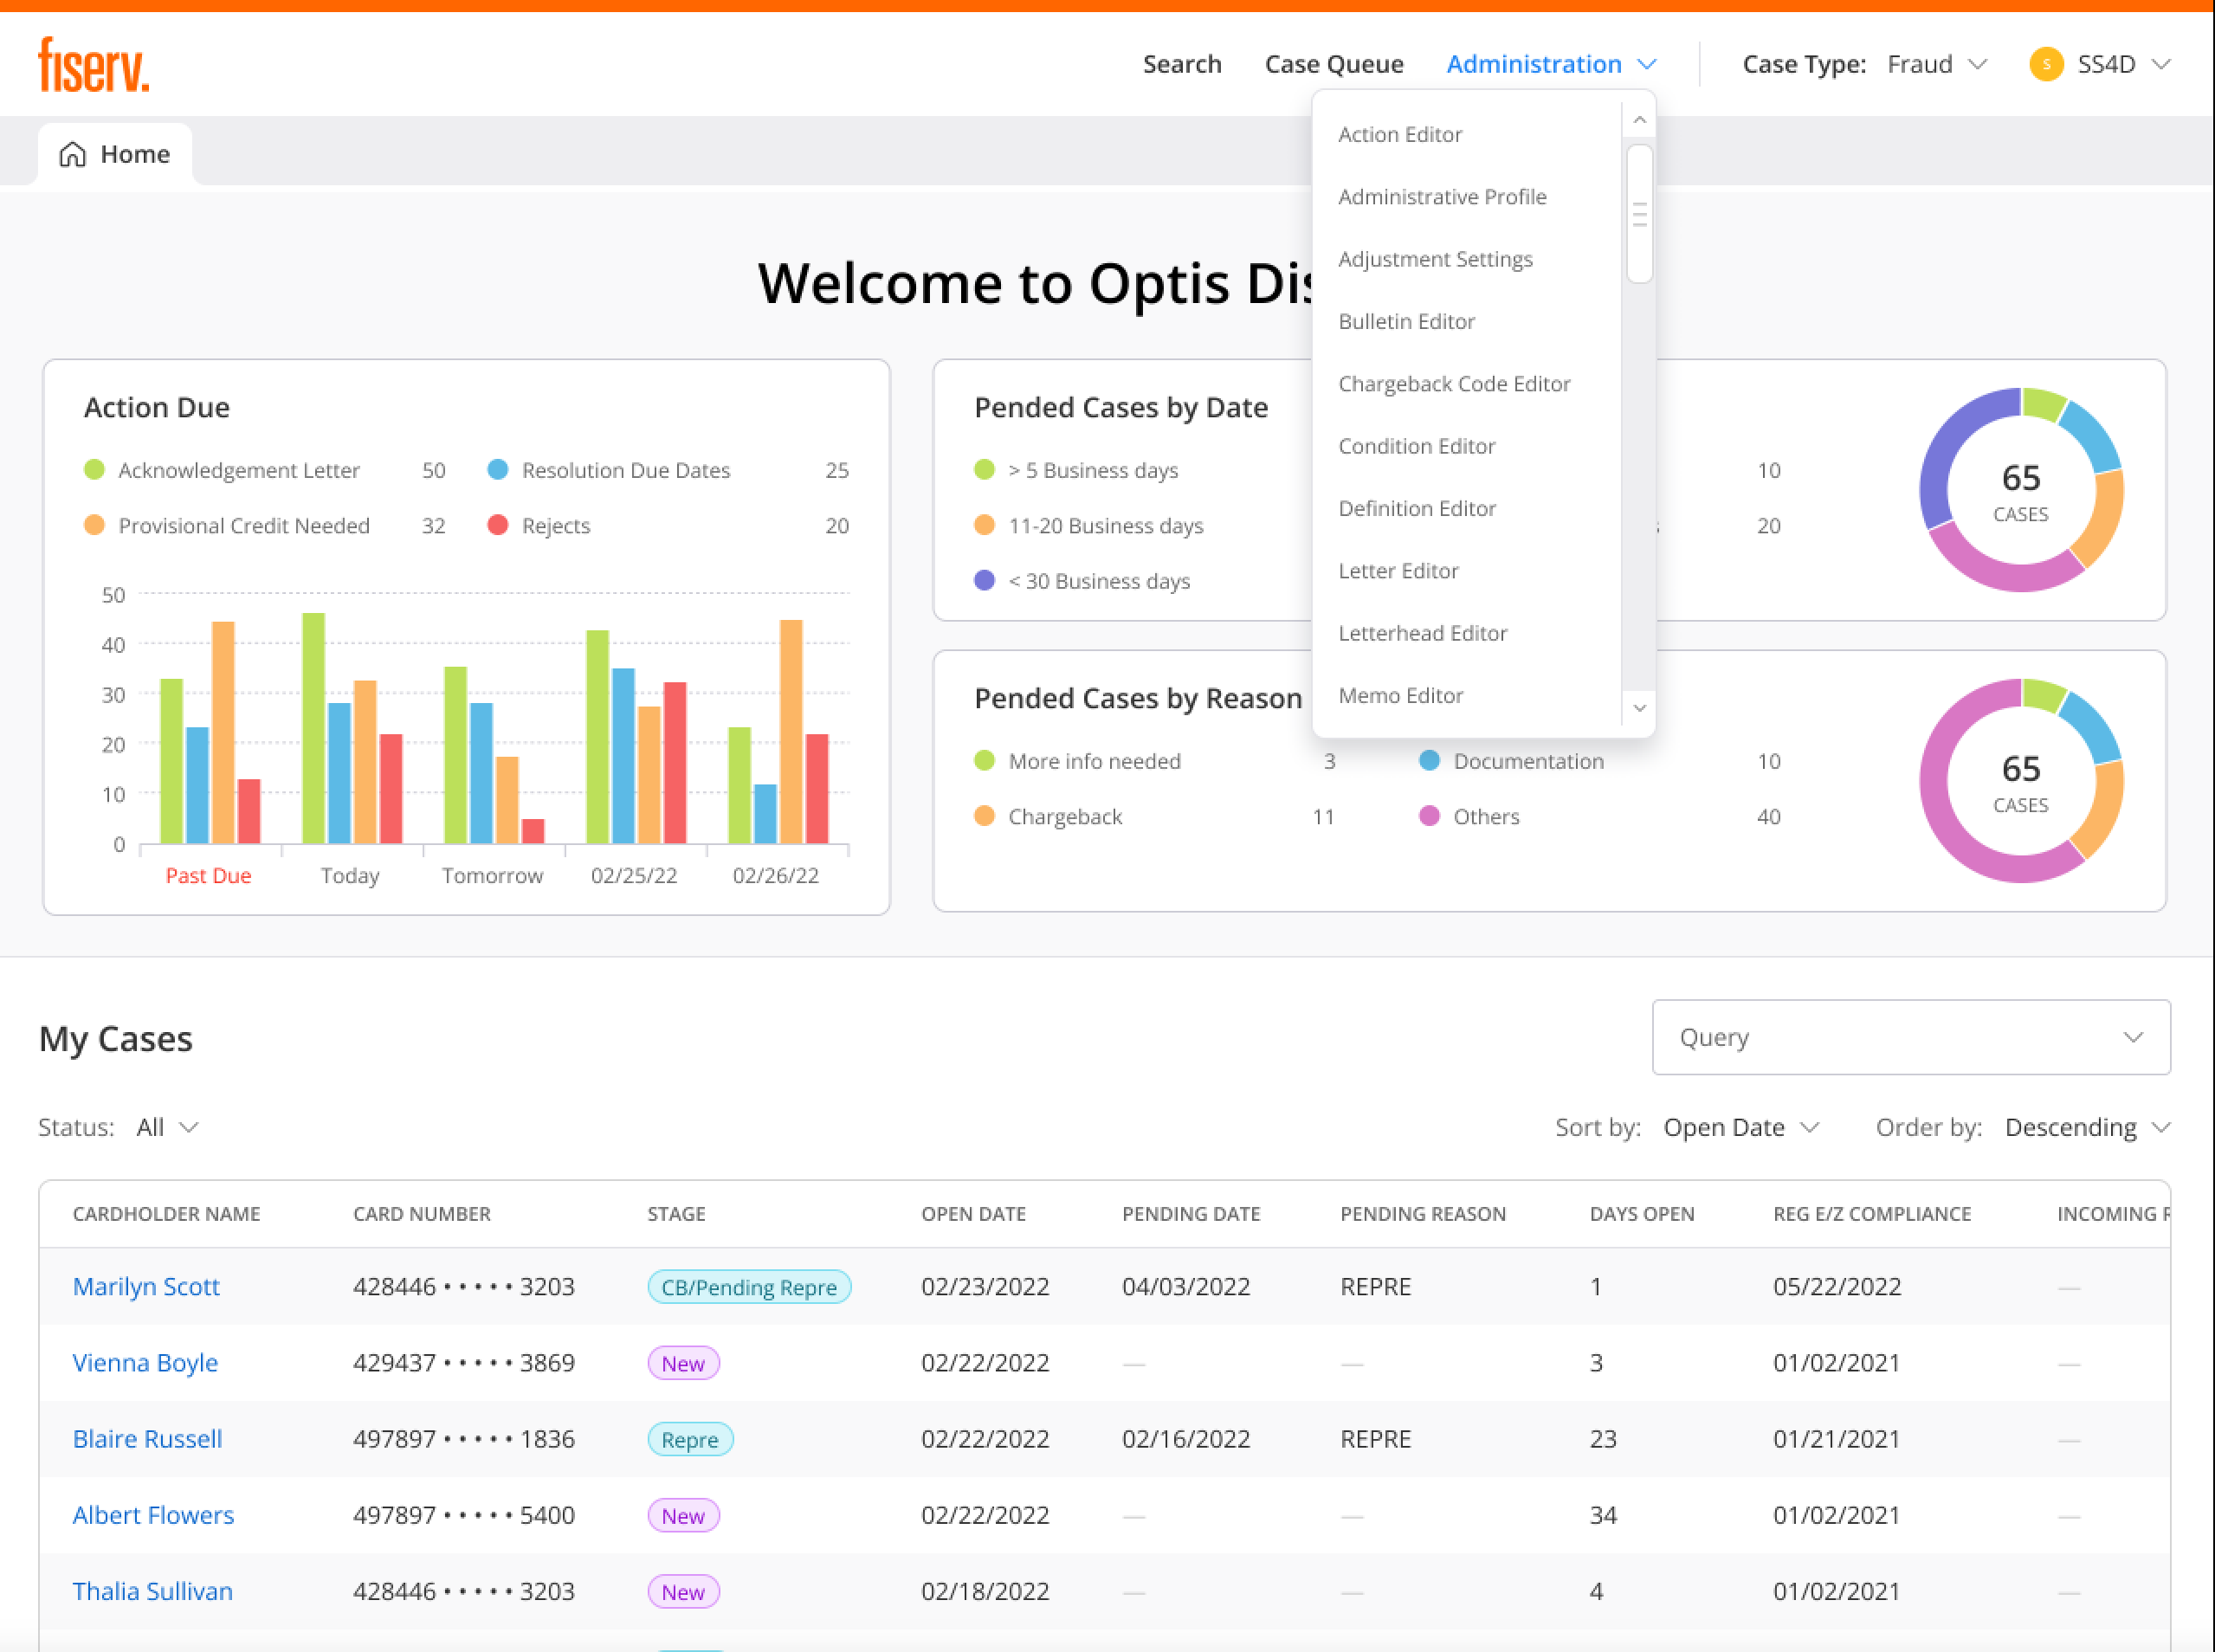Click the green > 5 Business days dot
This screenshot has height=1652, width=2215.
point(984,470)
